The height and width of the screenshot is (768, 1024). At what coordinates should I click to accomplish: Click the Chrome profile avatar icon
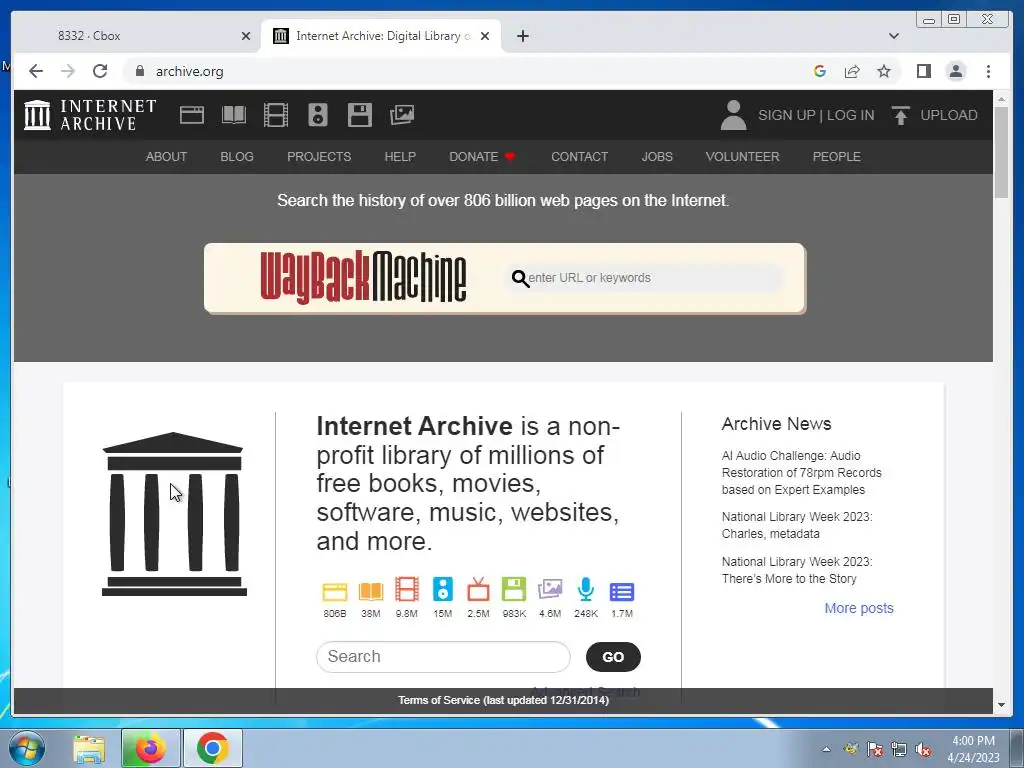tap(956, 71)
